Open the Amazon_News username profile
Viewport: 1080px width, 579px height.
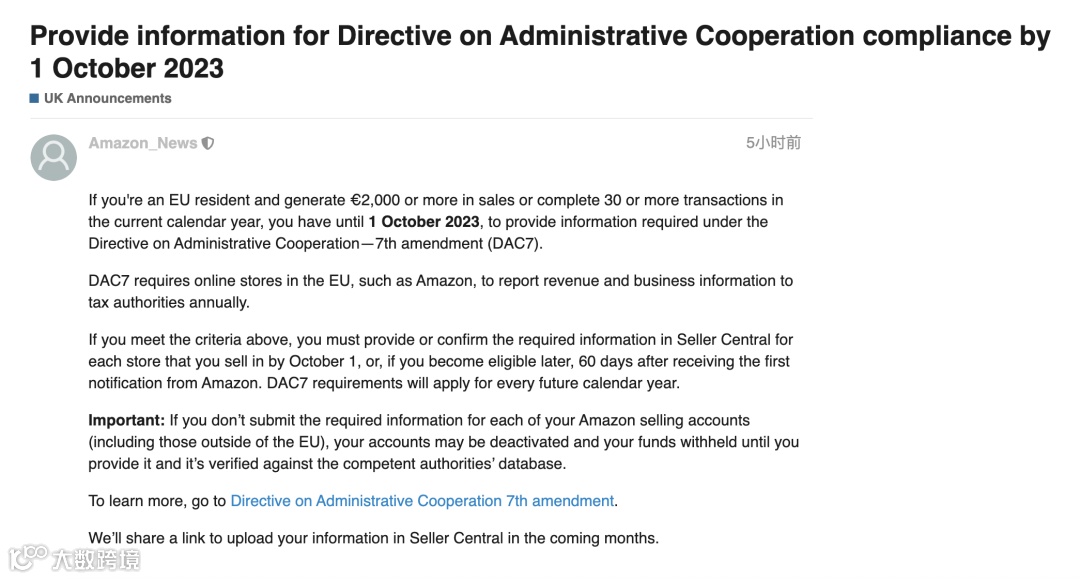pos(143,143)
